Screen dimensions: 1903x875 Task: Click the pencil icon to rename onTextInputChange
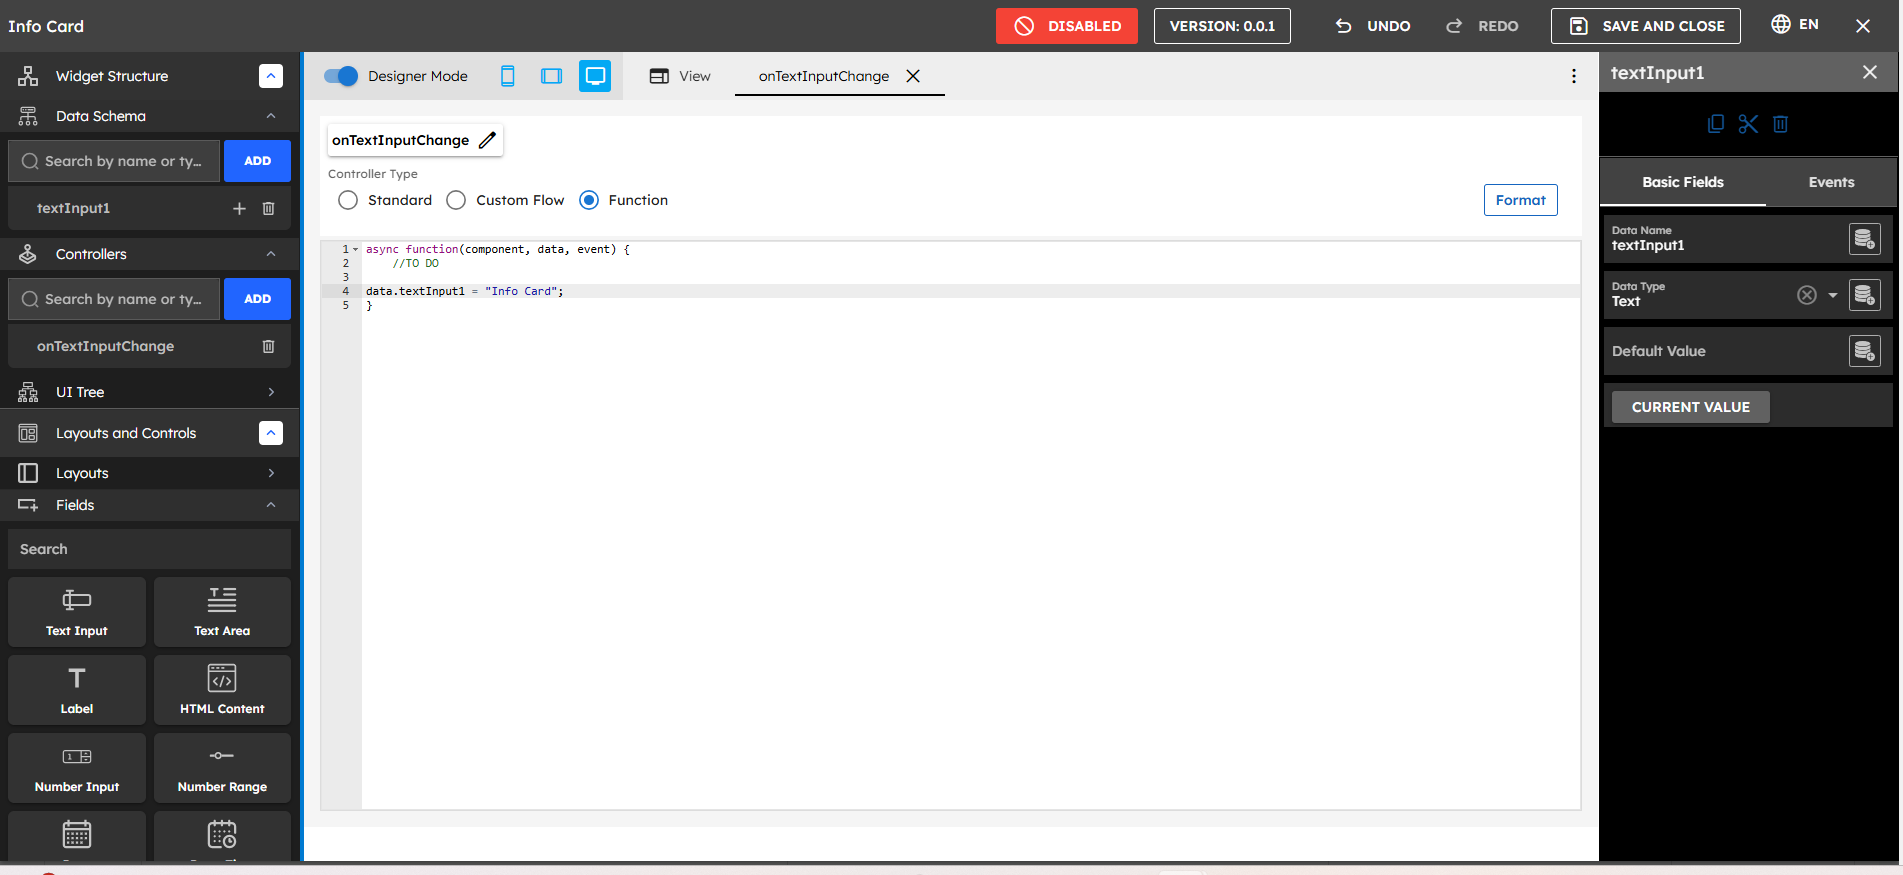(487, 140)
